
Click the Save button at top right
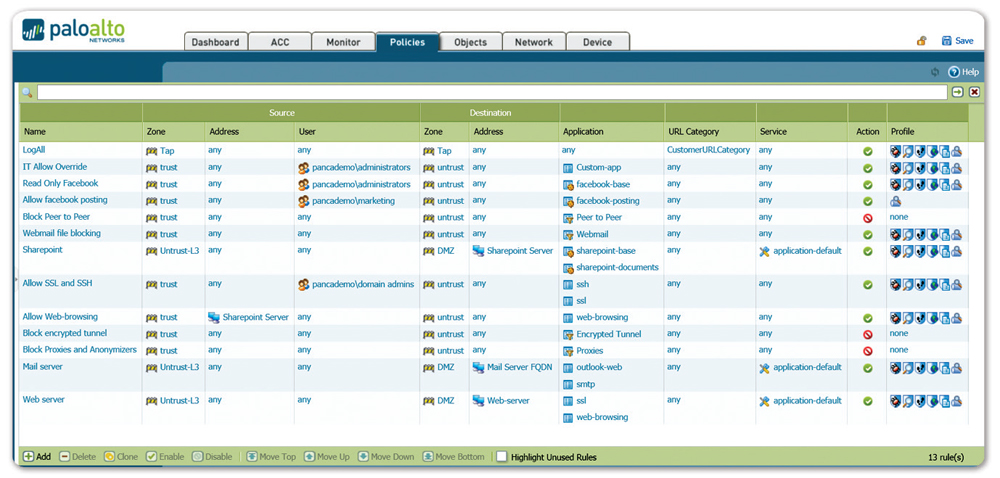click(x=957, y=41)
